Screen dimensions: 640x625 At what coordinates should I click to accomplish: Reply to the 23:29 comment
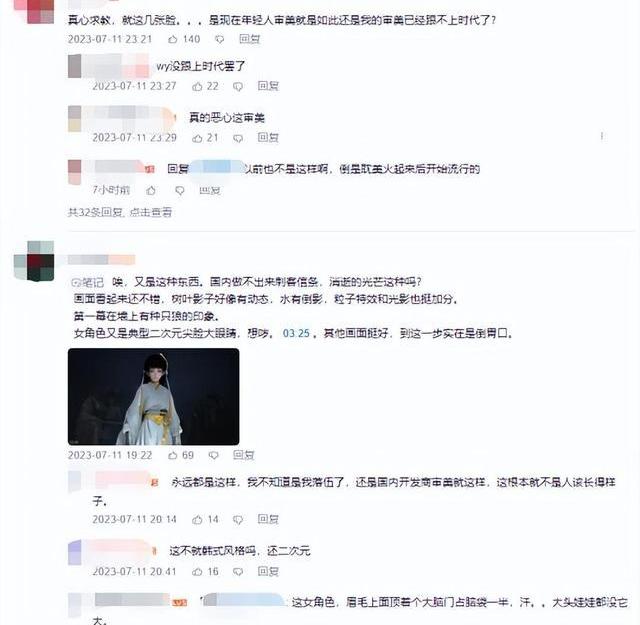[268, 138]
